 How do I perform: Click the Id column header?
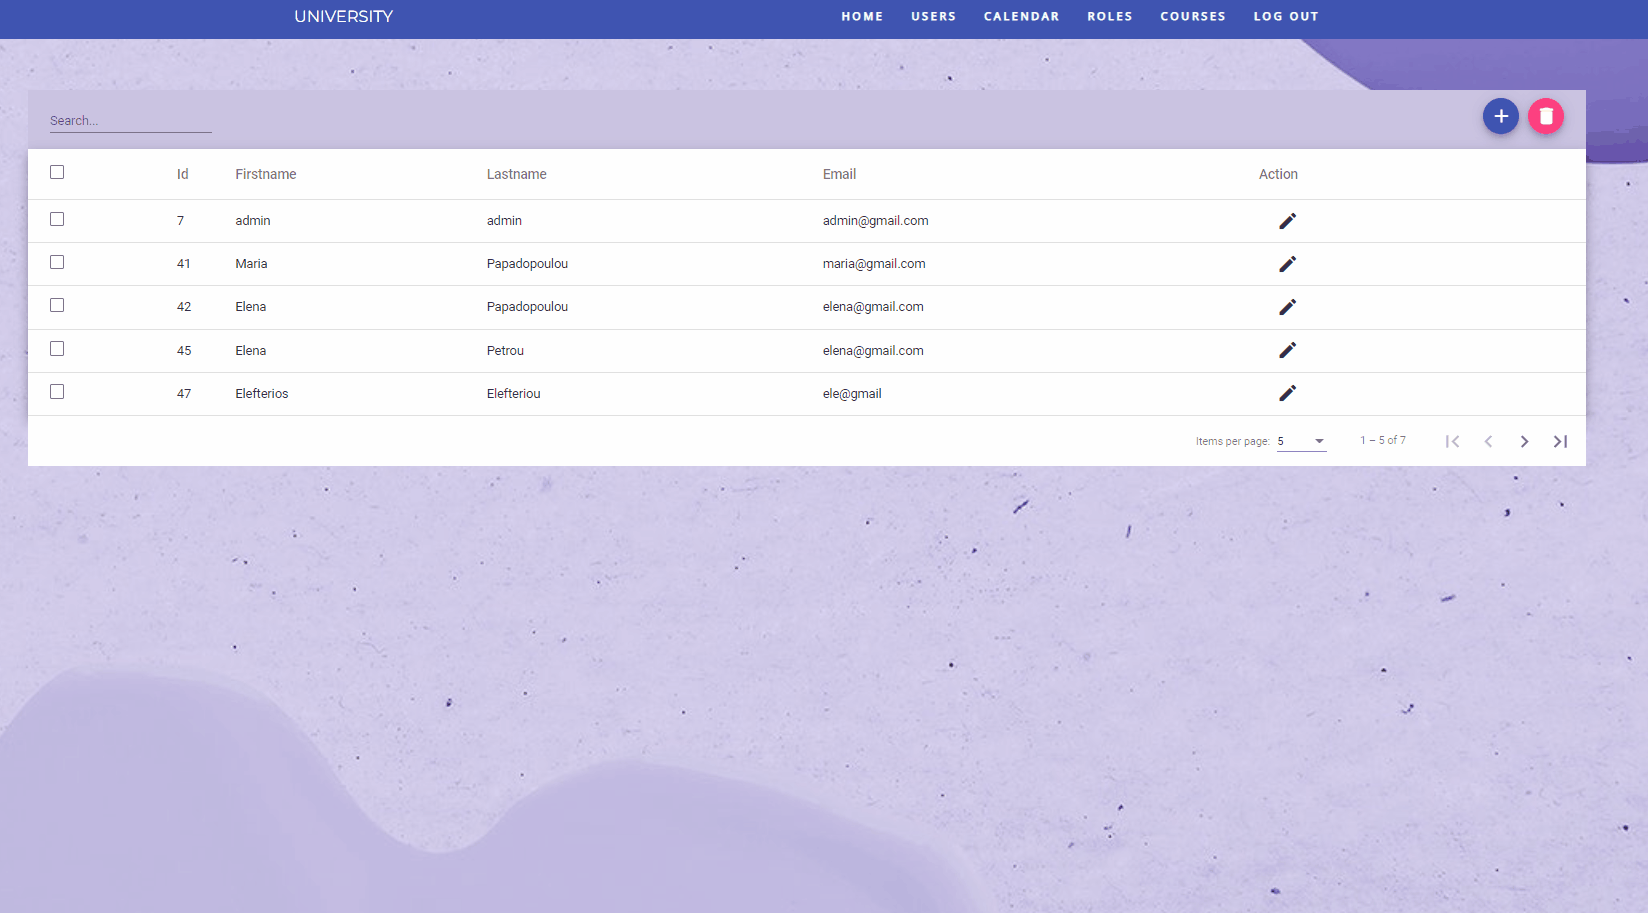[x=182, y=174]
